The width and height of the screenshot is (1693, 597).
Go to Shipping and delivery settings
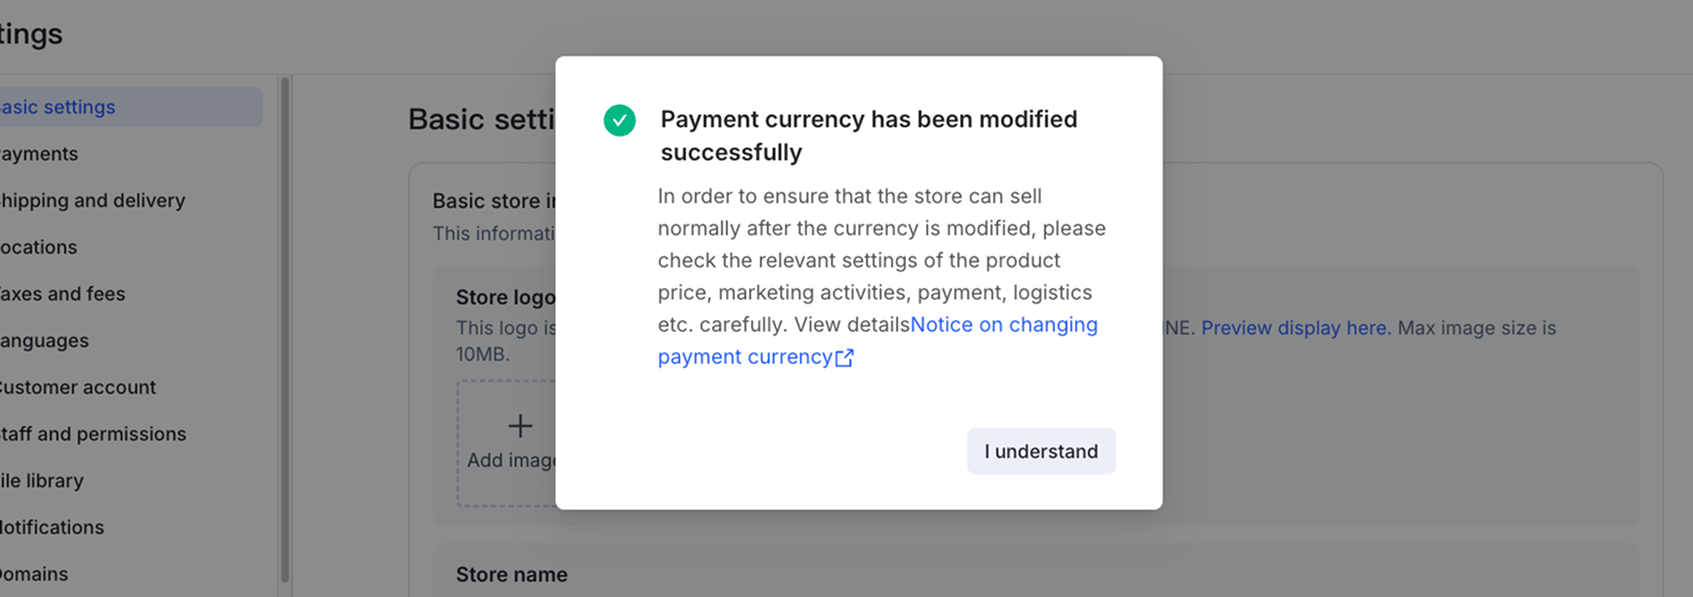point(94,201)
